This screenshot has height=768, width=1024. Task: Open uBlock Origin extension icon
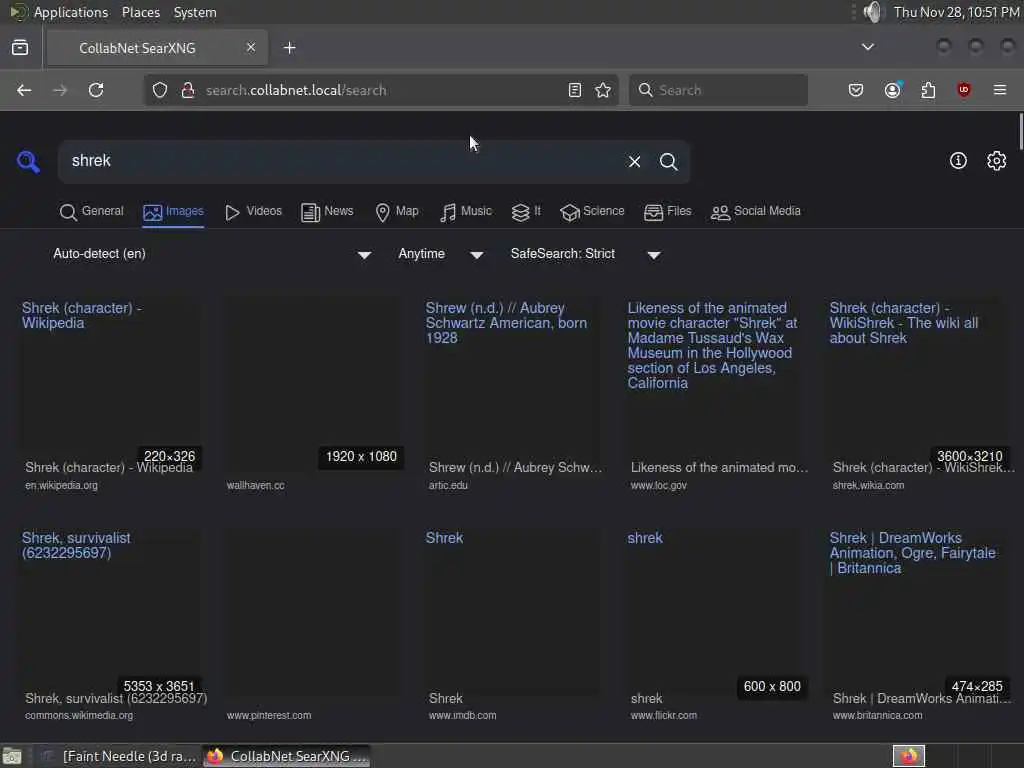click(963, 90)
